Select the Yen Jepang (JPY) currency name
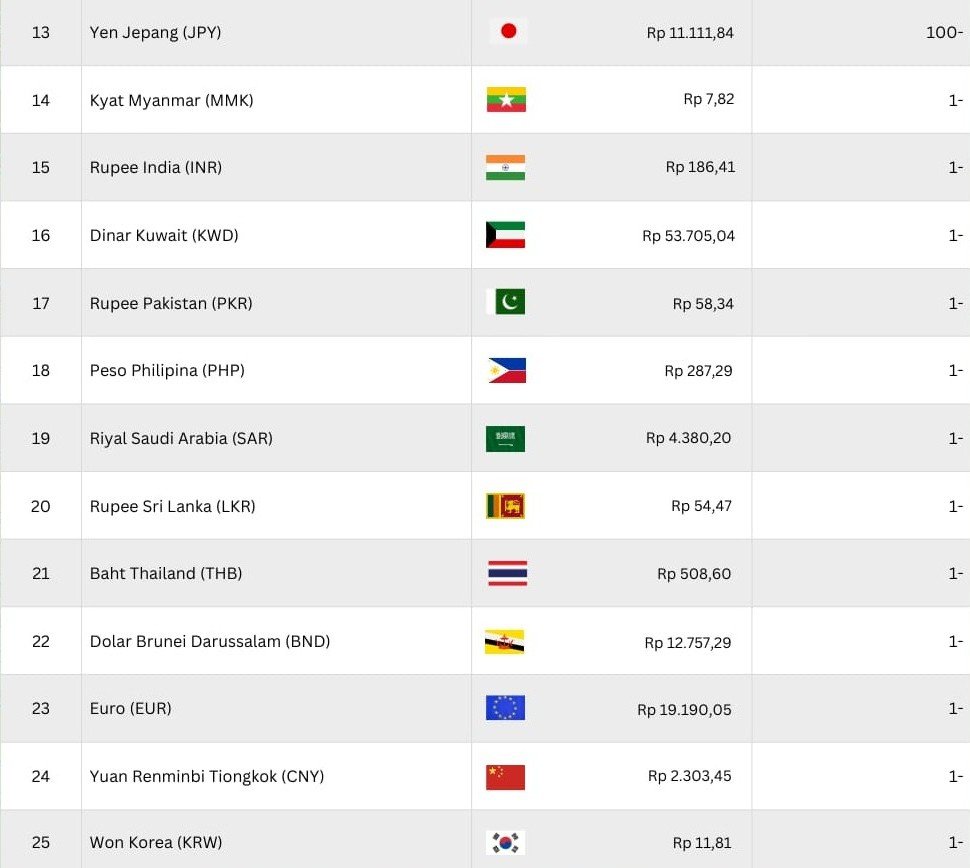 155,32
